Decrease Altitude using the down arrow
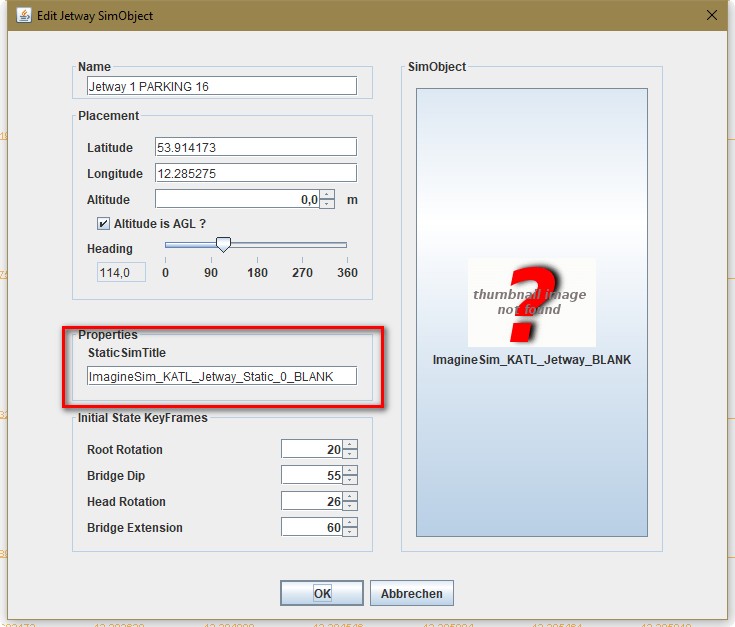 (327, 204)
